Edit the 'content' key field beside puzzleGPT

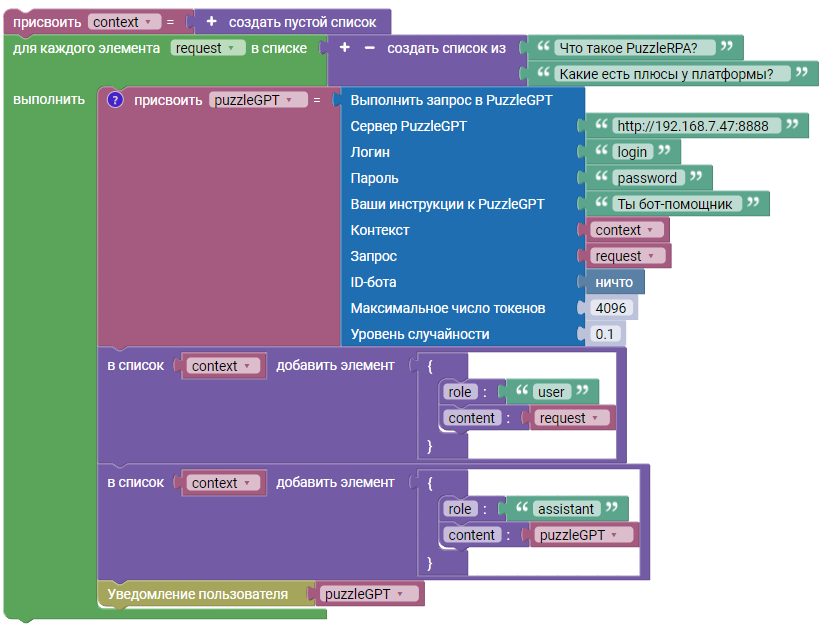[472, 535]
